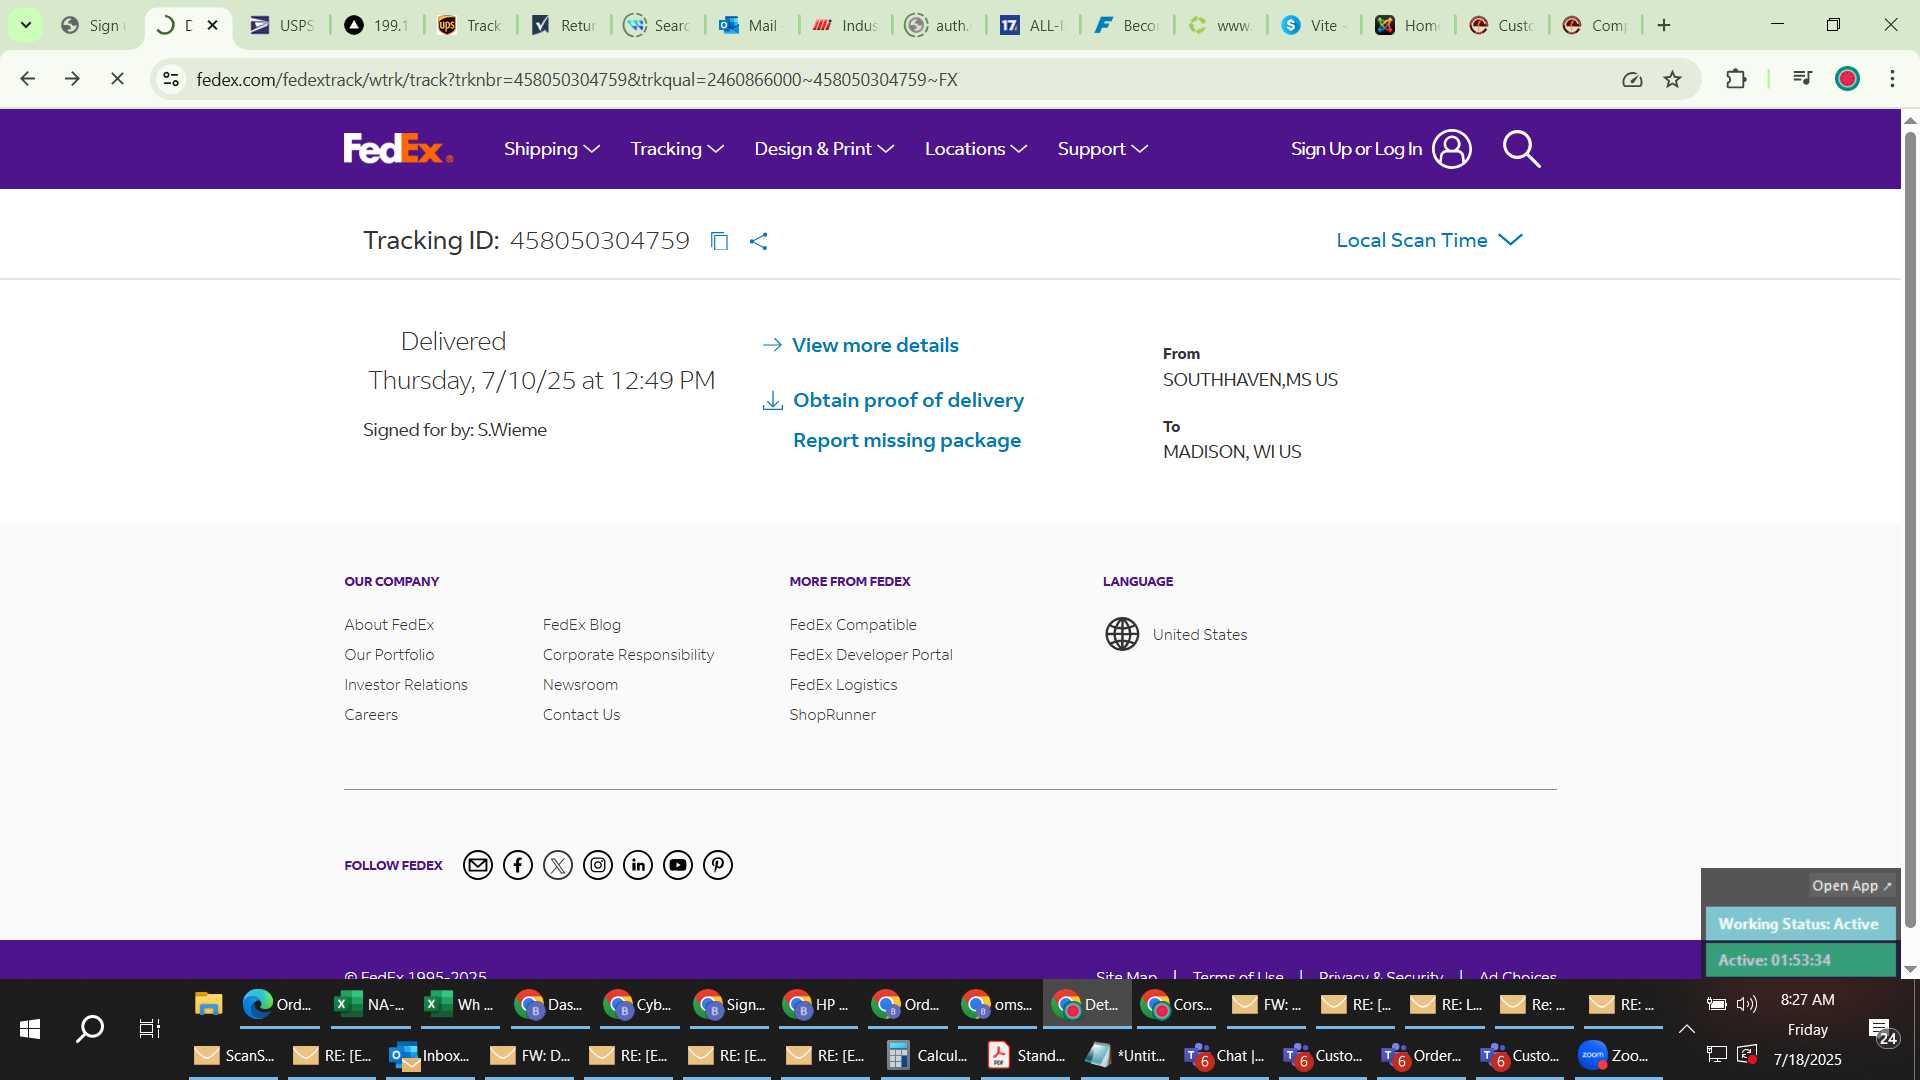Expand the Locations menu
This screenshot has height=1080, width=1920.
976,149
